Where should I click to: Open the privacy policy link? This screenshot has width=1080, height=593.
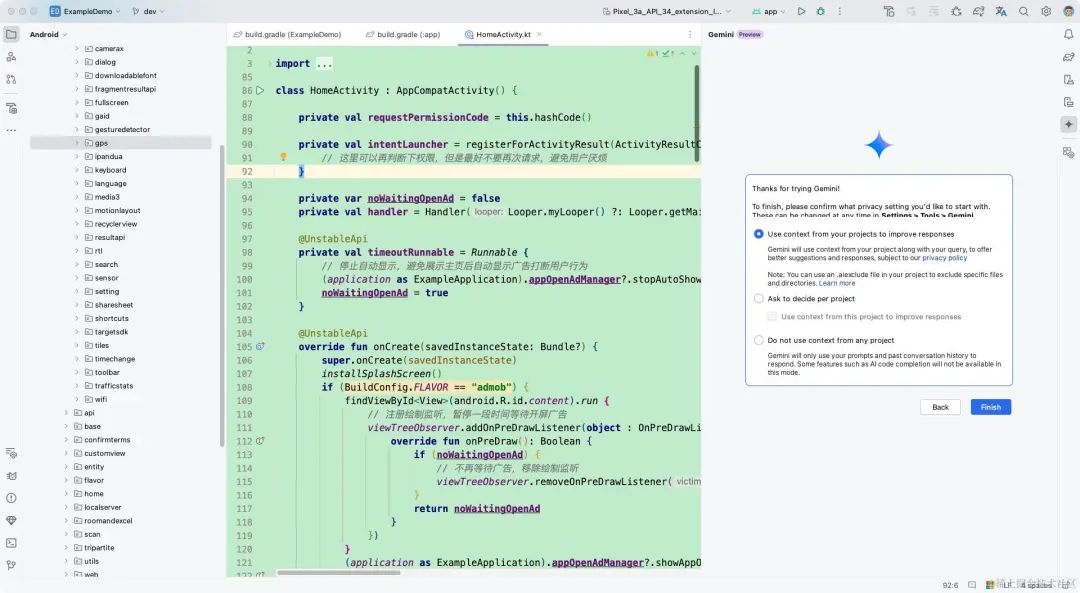pyautogui.click(x=944, y=258)
